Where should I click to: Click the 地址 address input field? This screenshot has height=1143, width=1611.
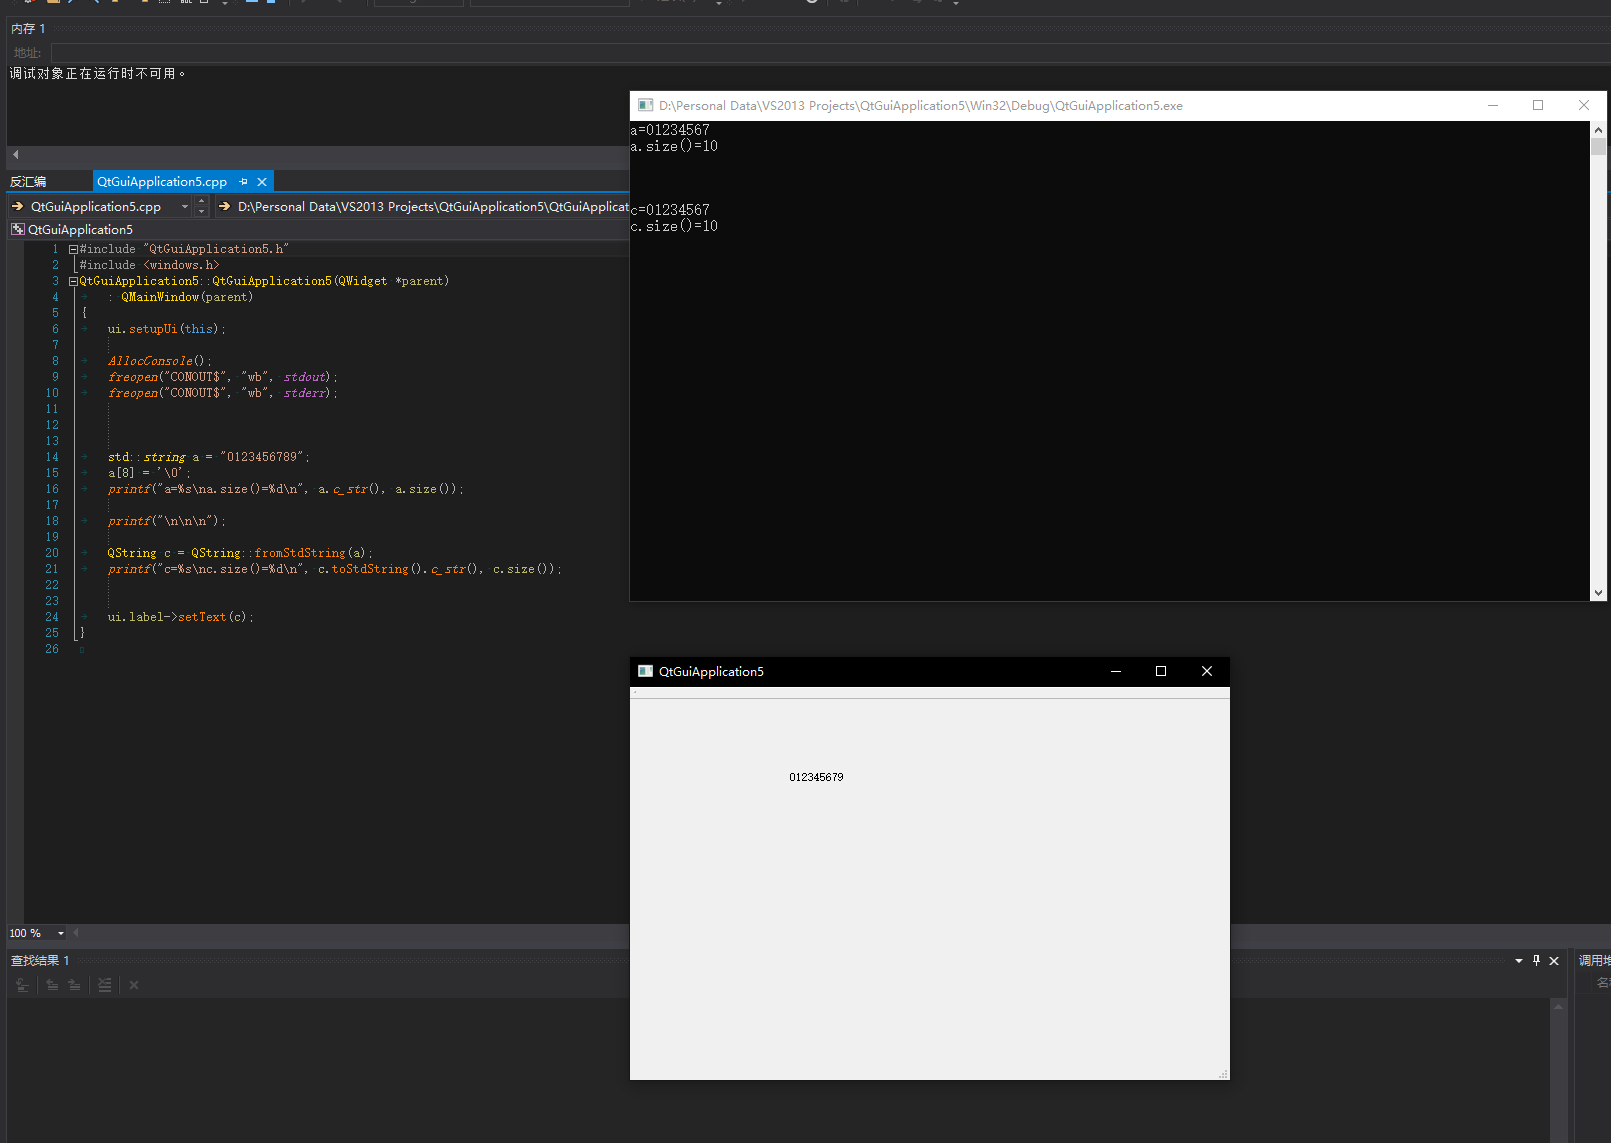pyautogui.click(x=830, y=52)
